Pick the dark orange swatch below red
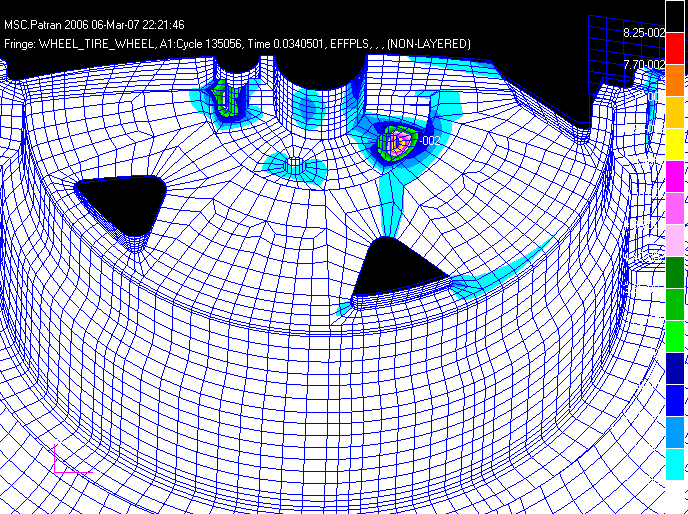The image size is (688, 514). (x=676, y=80)
